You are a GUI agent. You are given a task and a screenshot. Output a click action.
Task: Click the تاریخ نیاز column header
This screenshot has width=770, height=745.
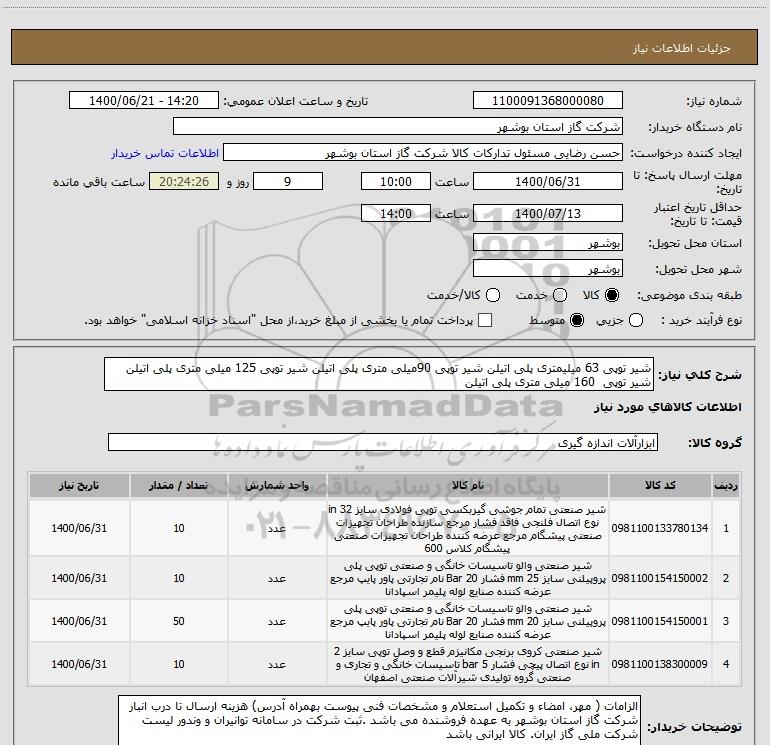(x=79, y=486)
